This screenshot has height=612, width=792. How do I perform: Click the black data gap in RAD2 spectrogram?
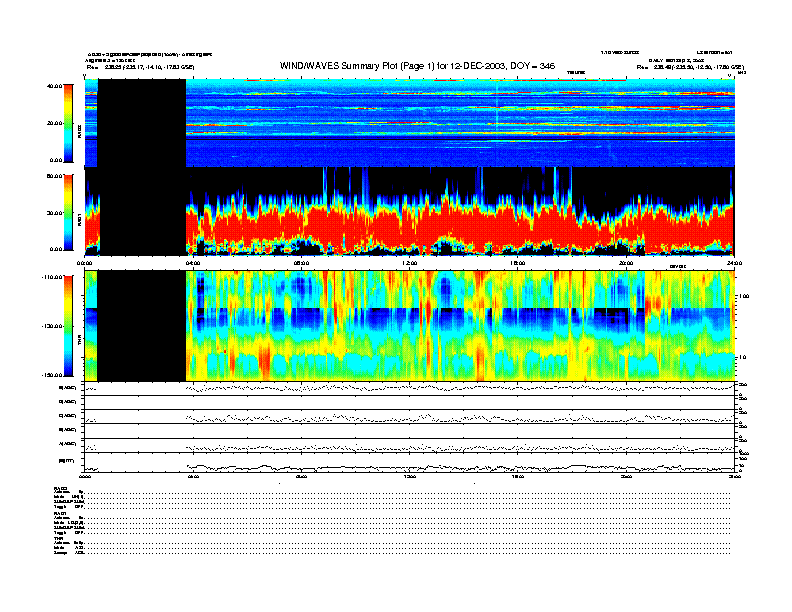(141, 123)
